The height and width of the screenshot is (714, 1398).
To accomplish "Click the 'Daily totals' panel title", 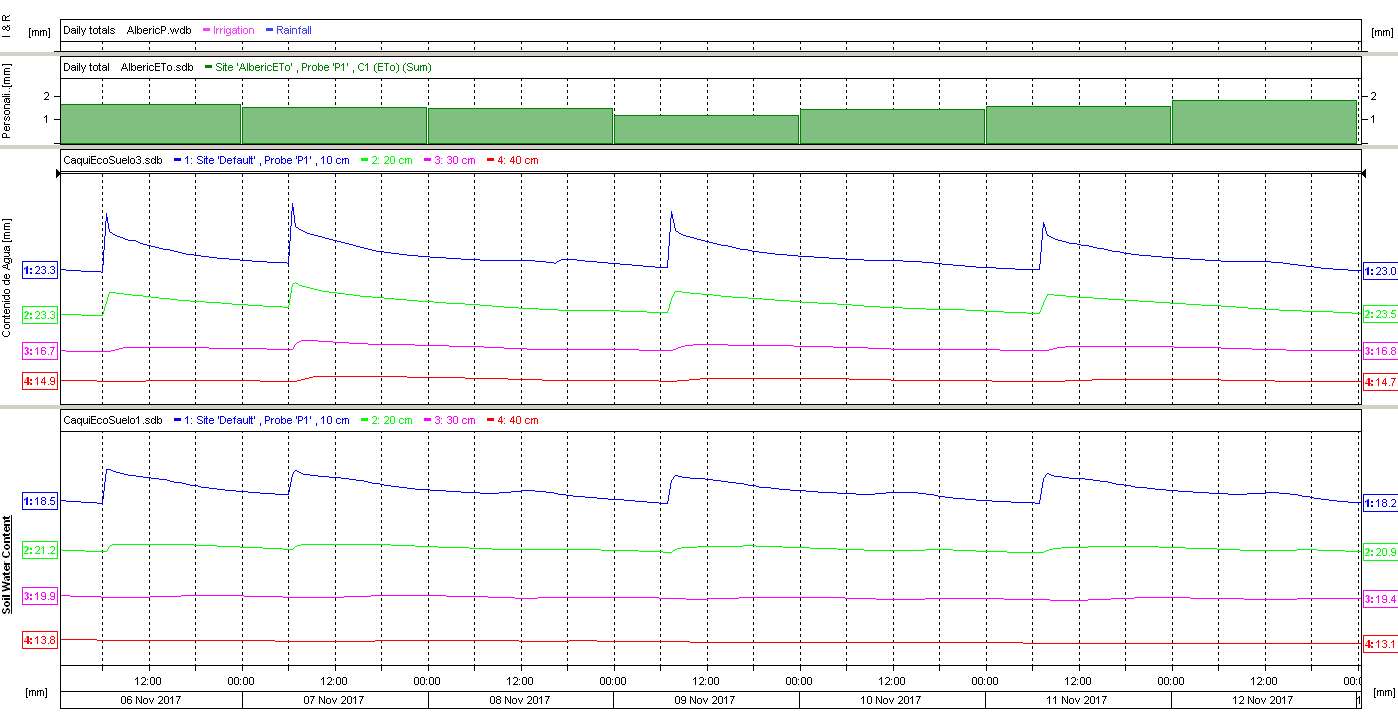I will (89, 30).
